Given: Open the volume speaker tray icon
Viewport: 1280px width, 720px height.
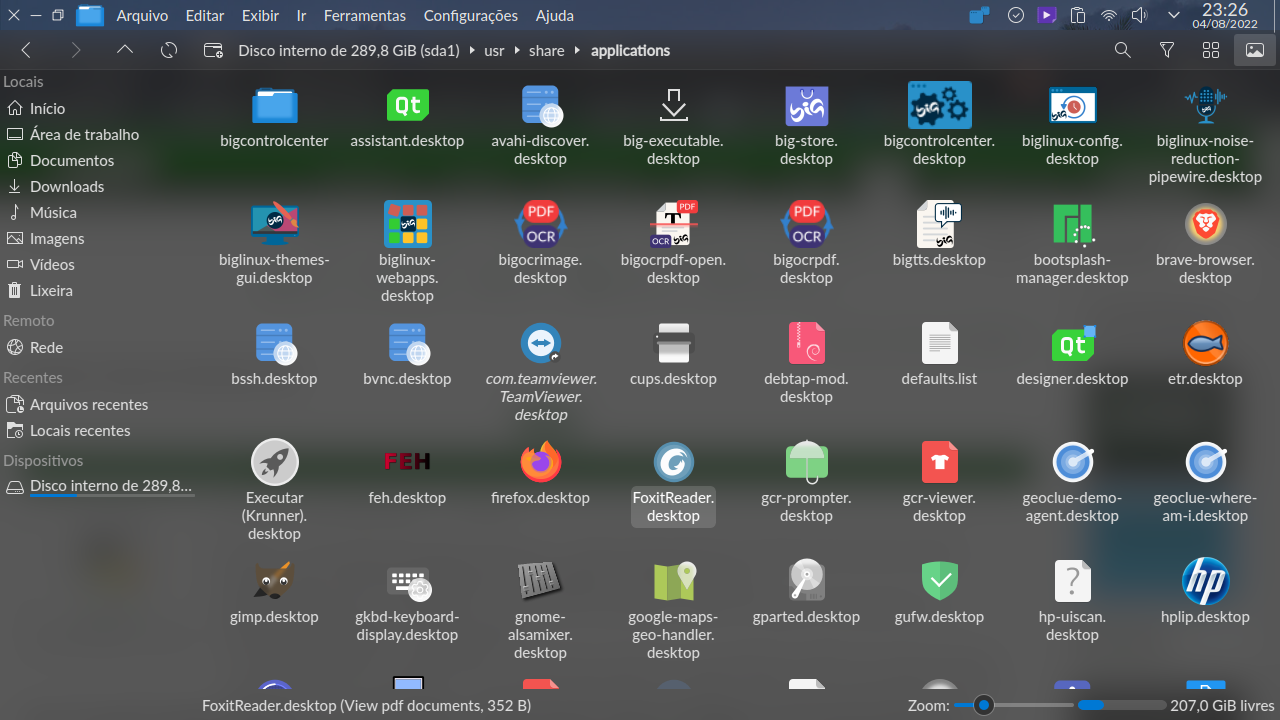Looking at the screenshot, I should click(1139, 16).
